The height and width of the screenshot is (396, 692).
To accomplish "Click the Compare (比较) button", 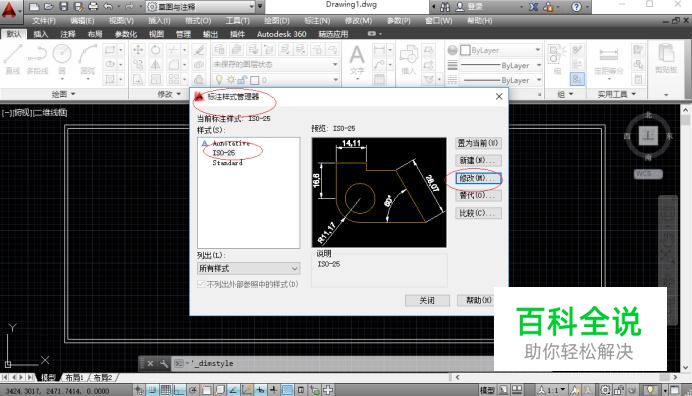I will tap(478, 213).
